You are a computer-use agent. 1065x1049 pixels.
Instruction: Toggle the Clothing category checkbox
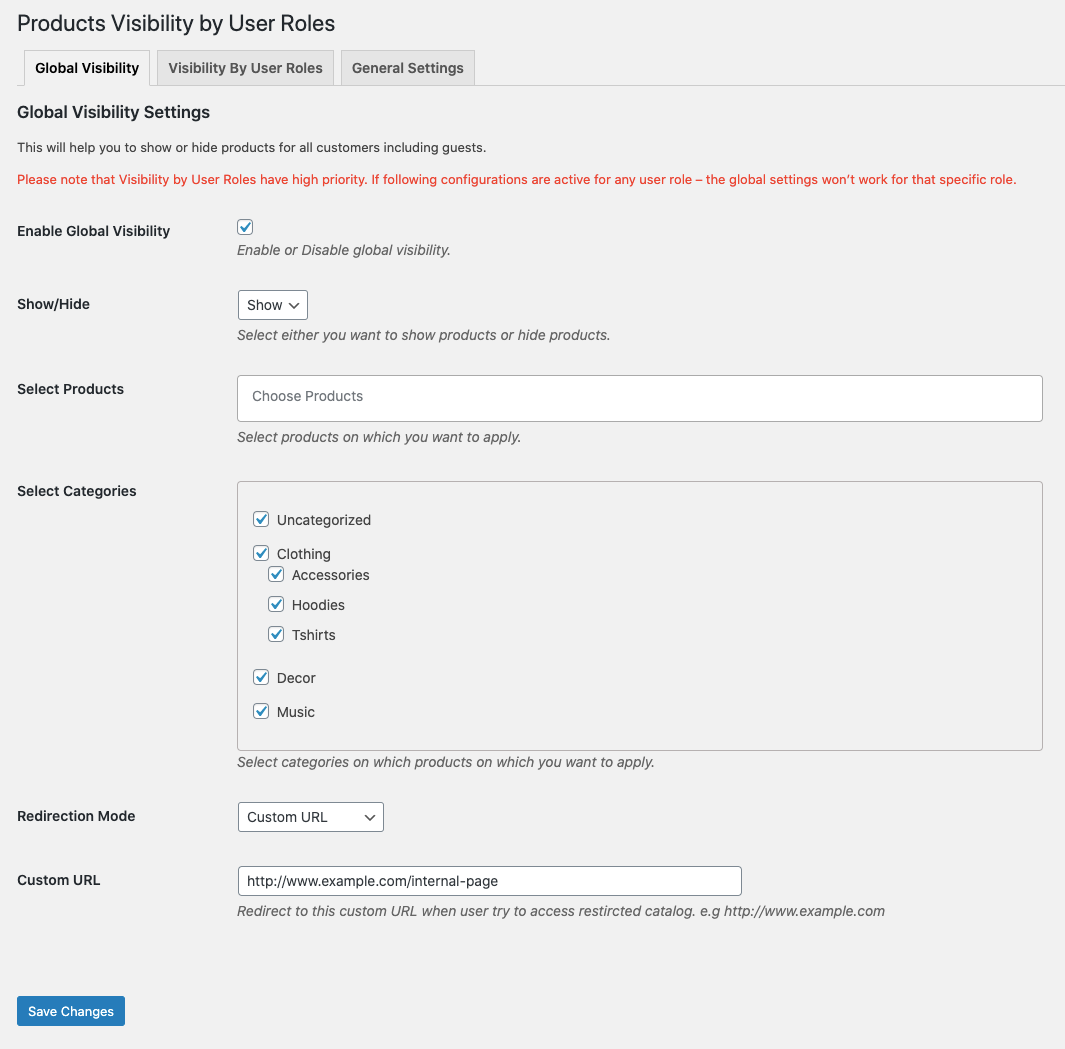click(x=261, y=553)
